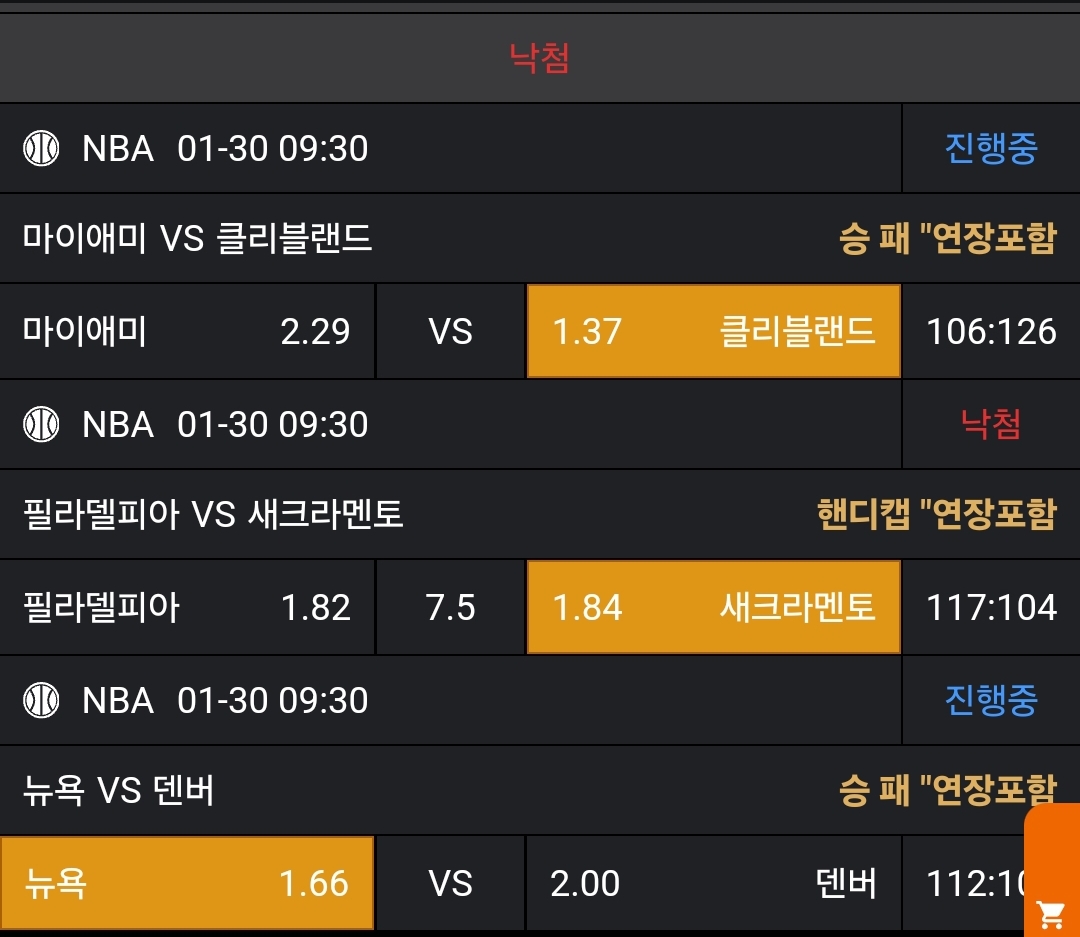
Task: Click basketball icon beside New York vs Denver game
Action: click(41, 700)
